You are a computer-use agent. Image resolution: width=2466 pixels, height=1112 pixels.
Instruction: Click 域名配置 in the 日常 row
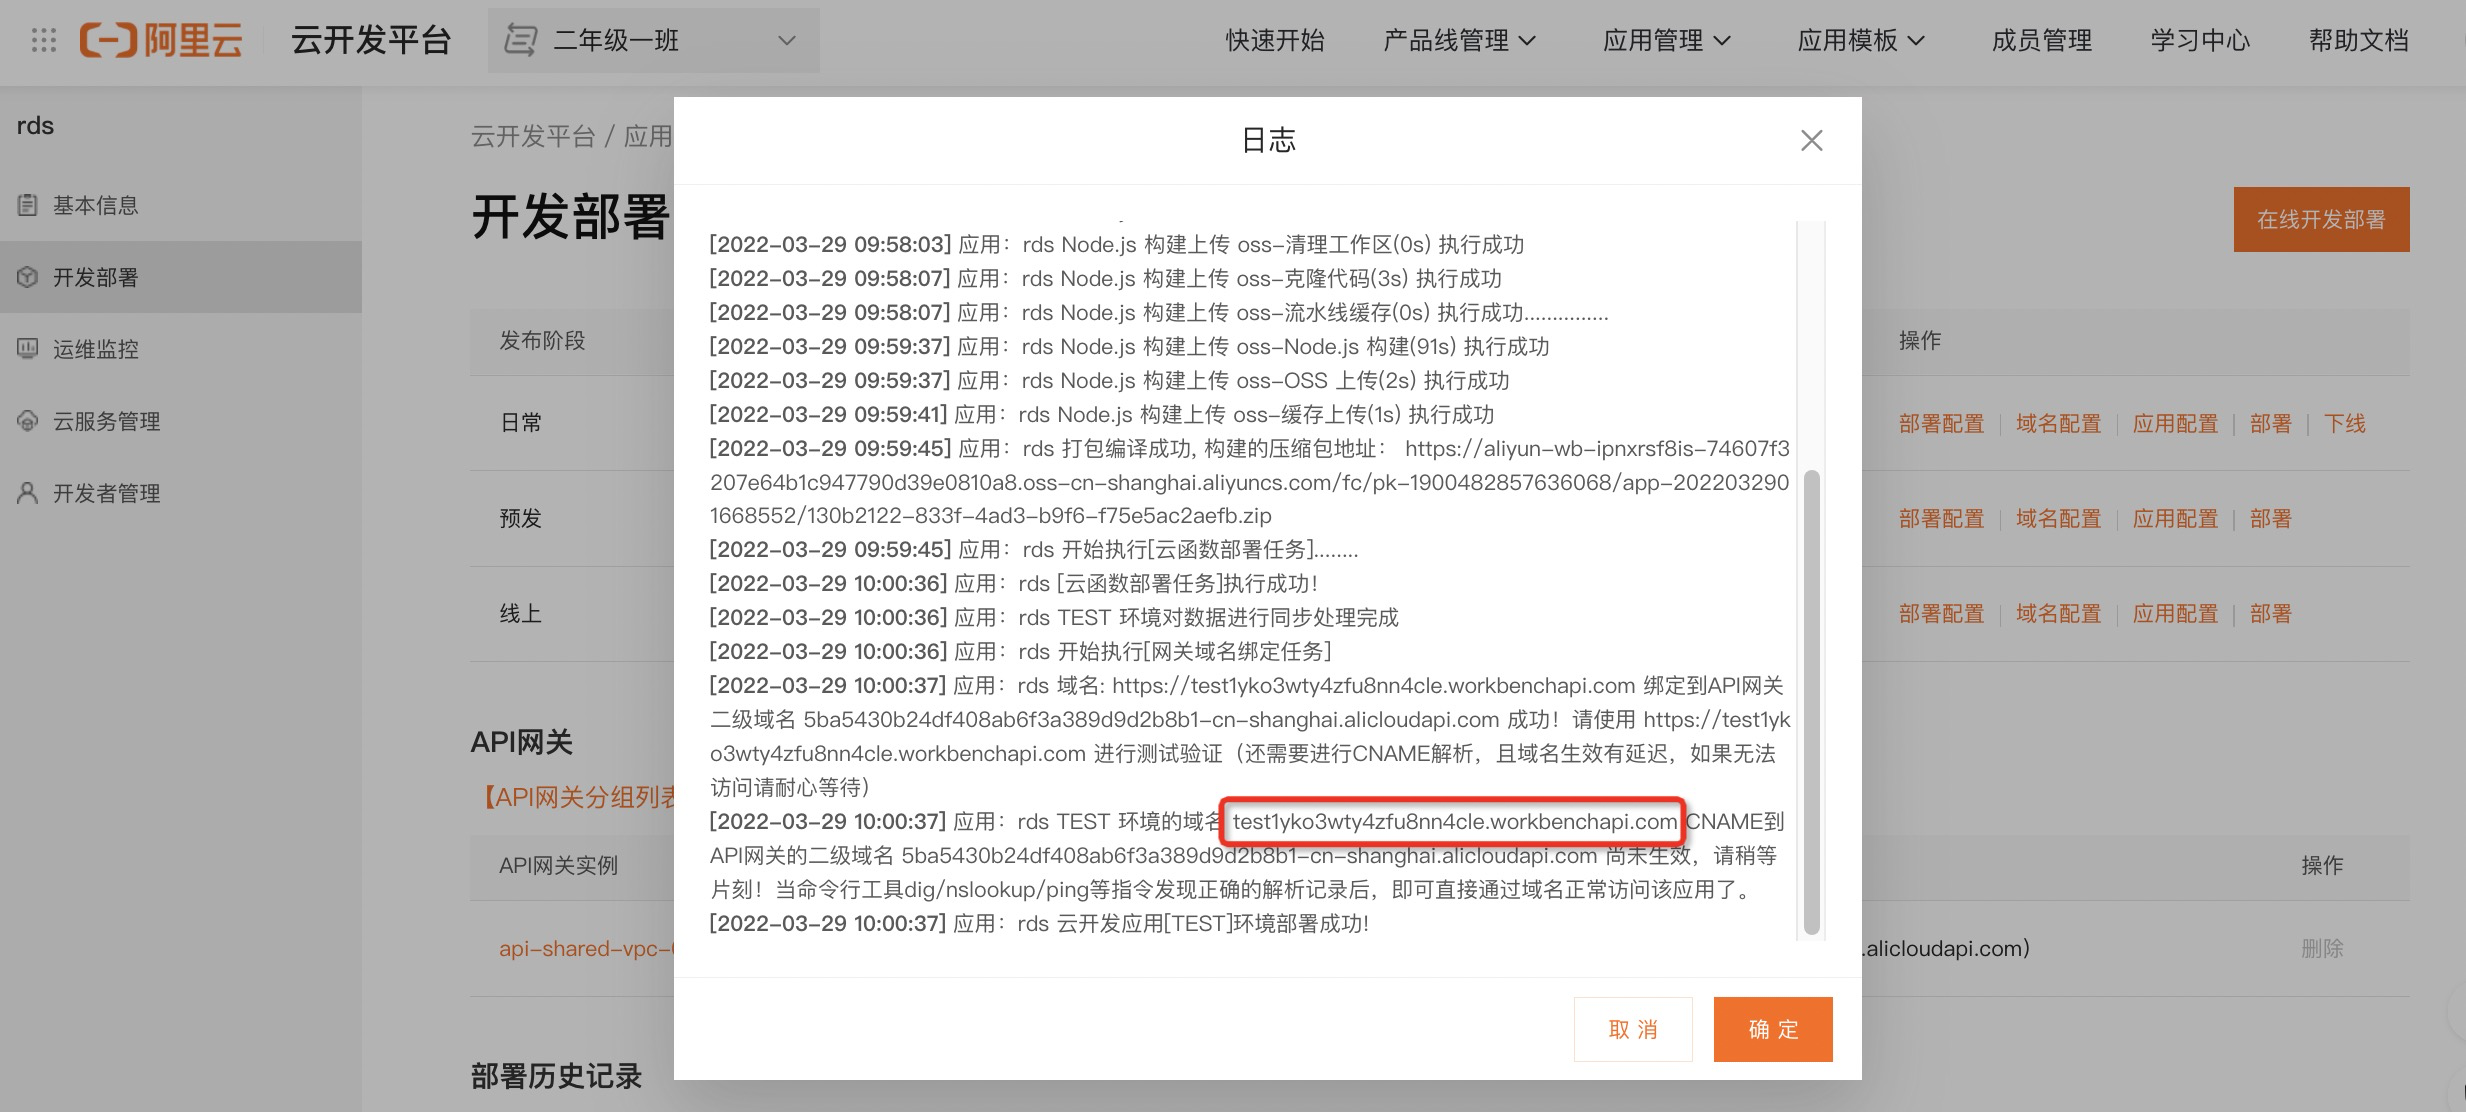tap(2058, 424)
